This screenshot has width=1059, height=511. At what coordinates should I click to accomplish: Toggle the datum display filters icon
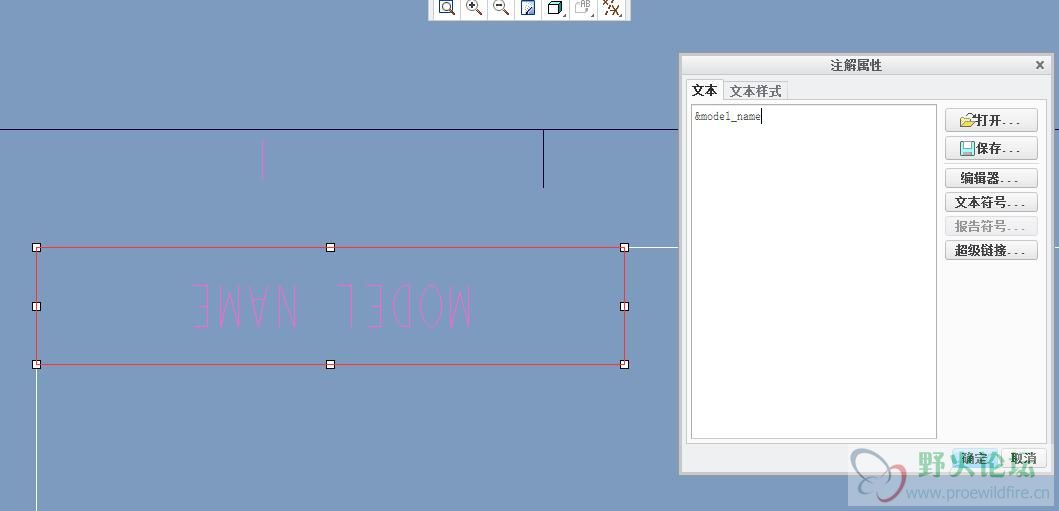click(611, 8)
